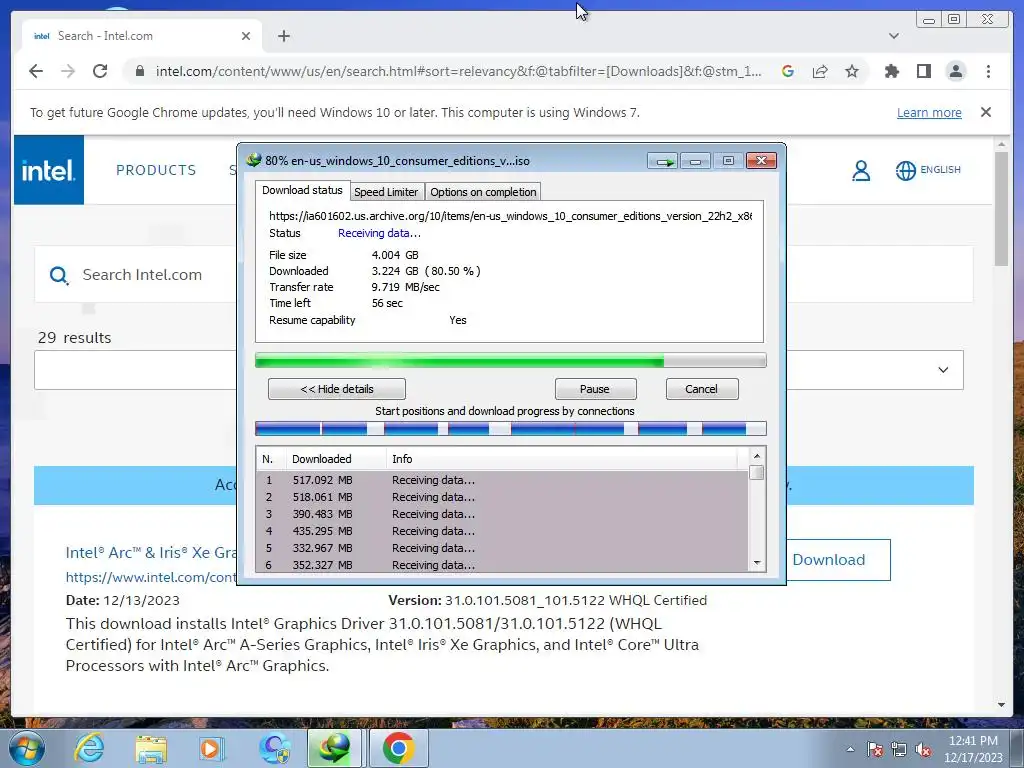
Task: Click the green download progress bar
Action: 510,360
